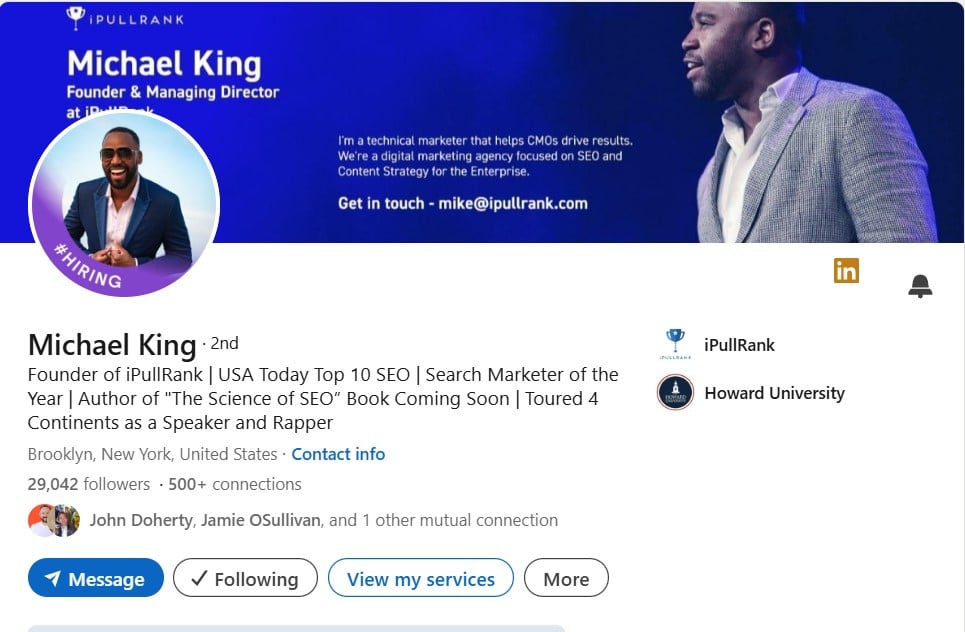
Task: Open the Contact info link
Action: 338,454
